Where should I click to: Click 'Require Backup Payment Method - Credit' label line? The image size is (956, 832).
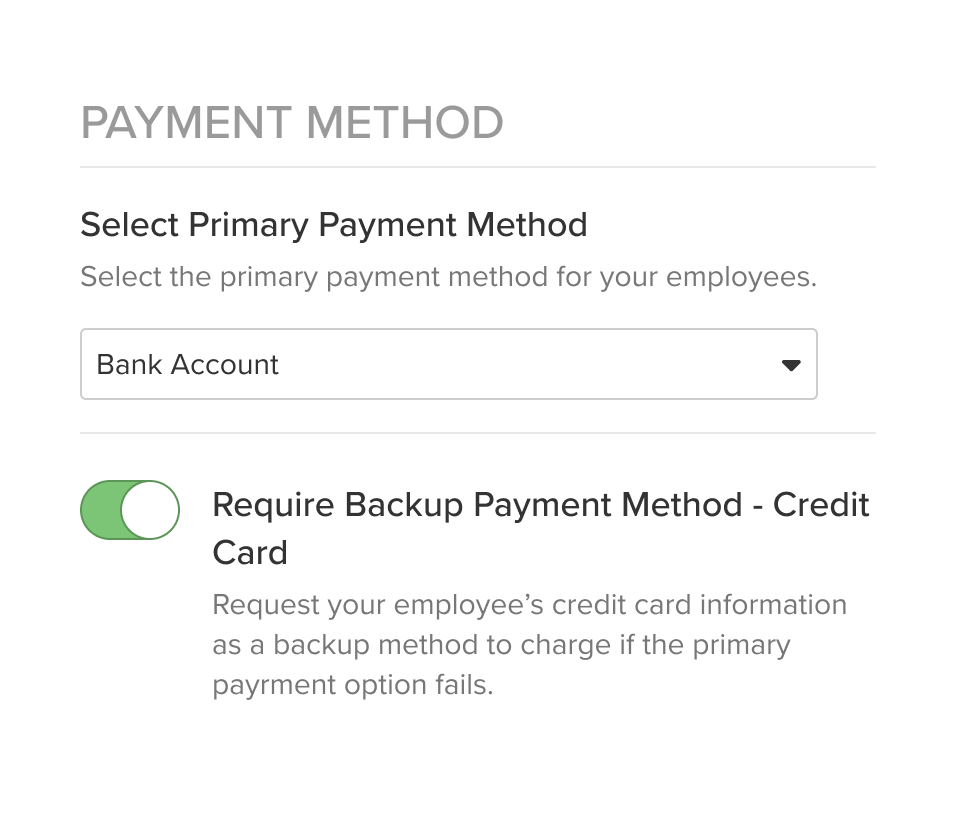pyautogui.click(x=541, y=505)
